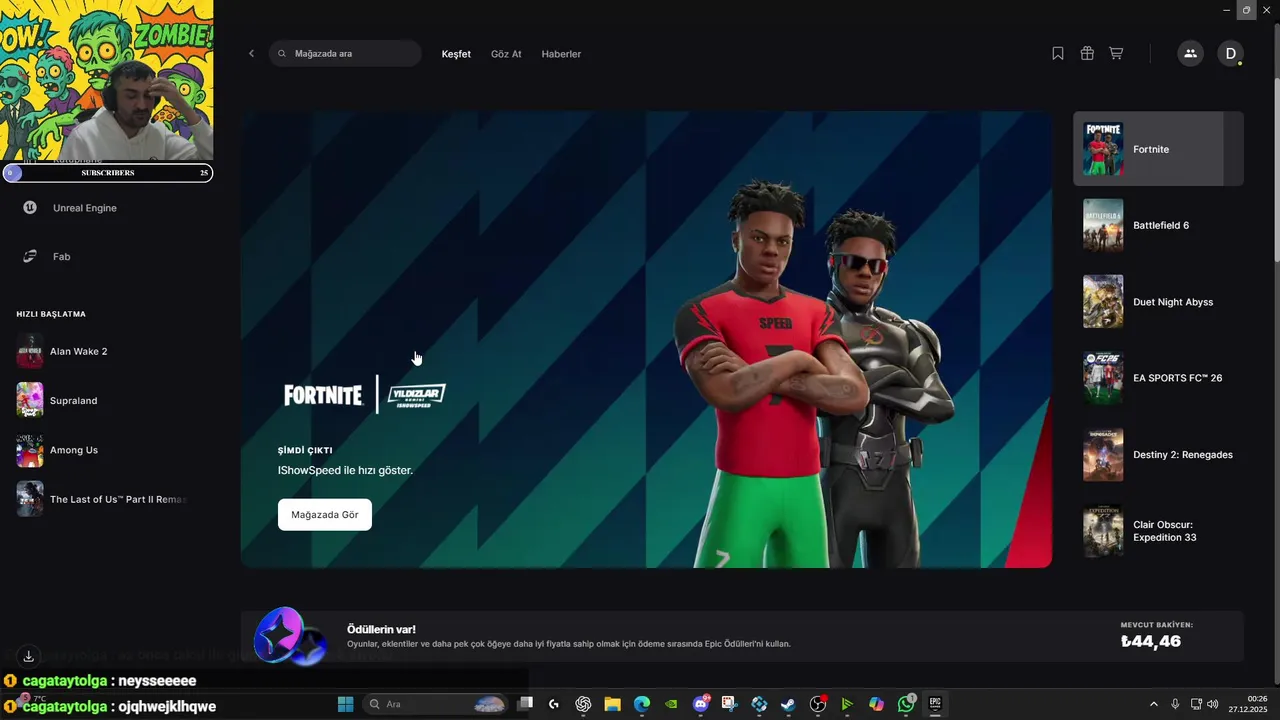This screenshot has height=720, width=1280.
Task: Open Microsoft Copilot from the taskbar
Action: click(x=876, y=704)
